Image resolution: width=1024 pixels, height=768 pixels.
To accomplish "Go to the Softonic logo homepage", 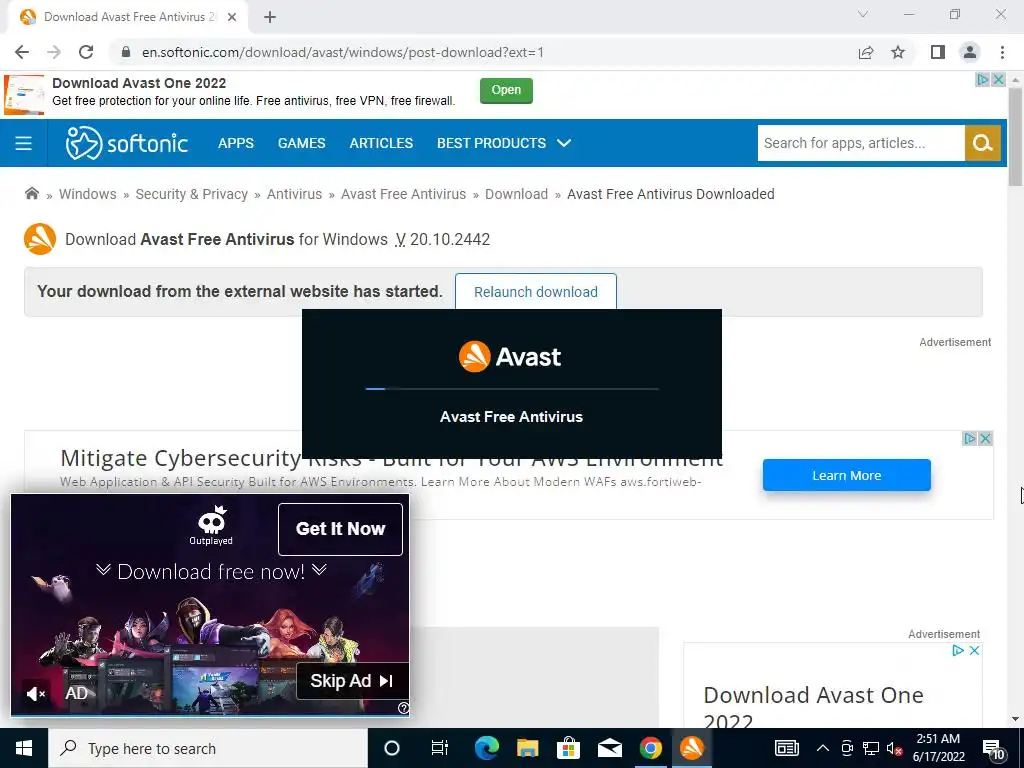I will click(127, 143).
